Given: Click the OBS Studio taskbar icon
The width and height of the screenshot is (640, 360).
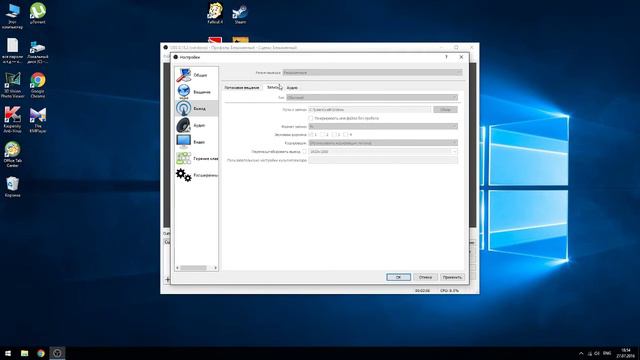Looking at the screenshot, I should tap(57, 353).
